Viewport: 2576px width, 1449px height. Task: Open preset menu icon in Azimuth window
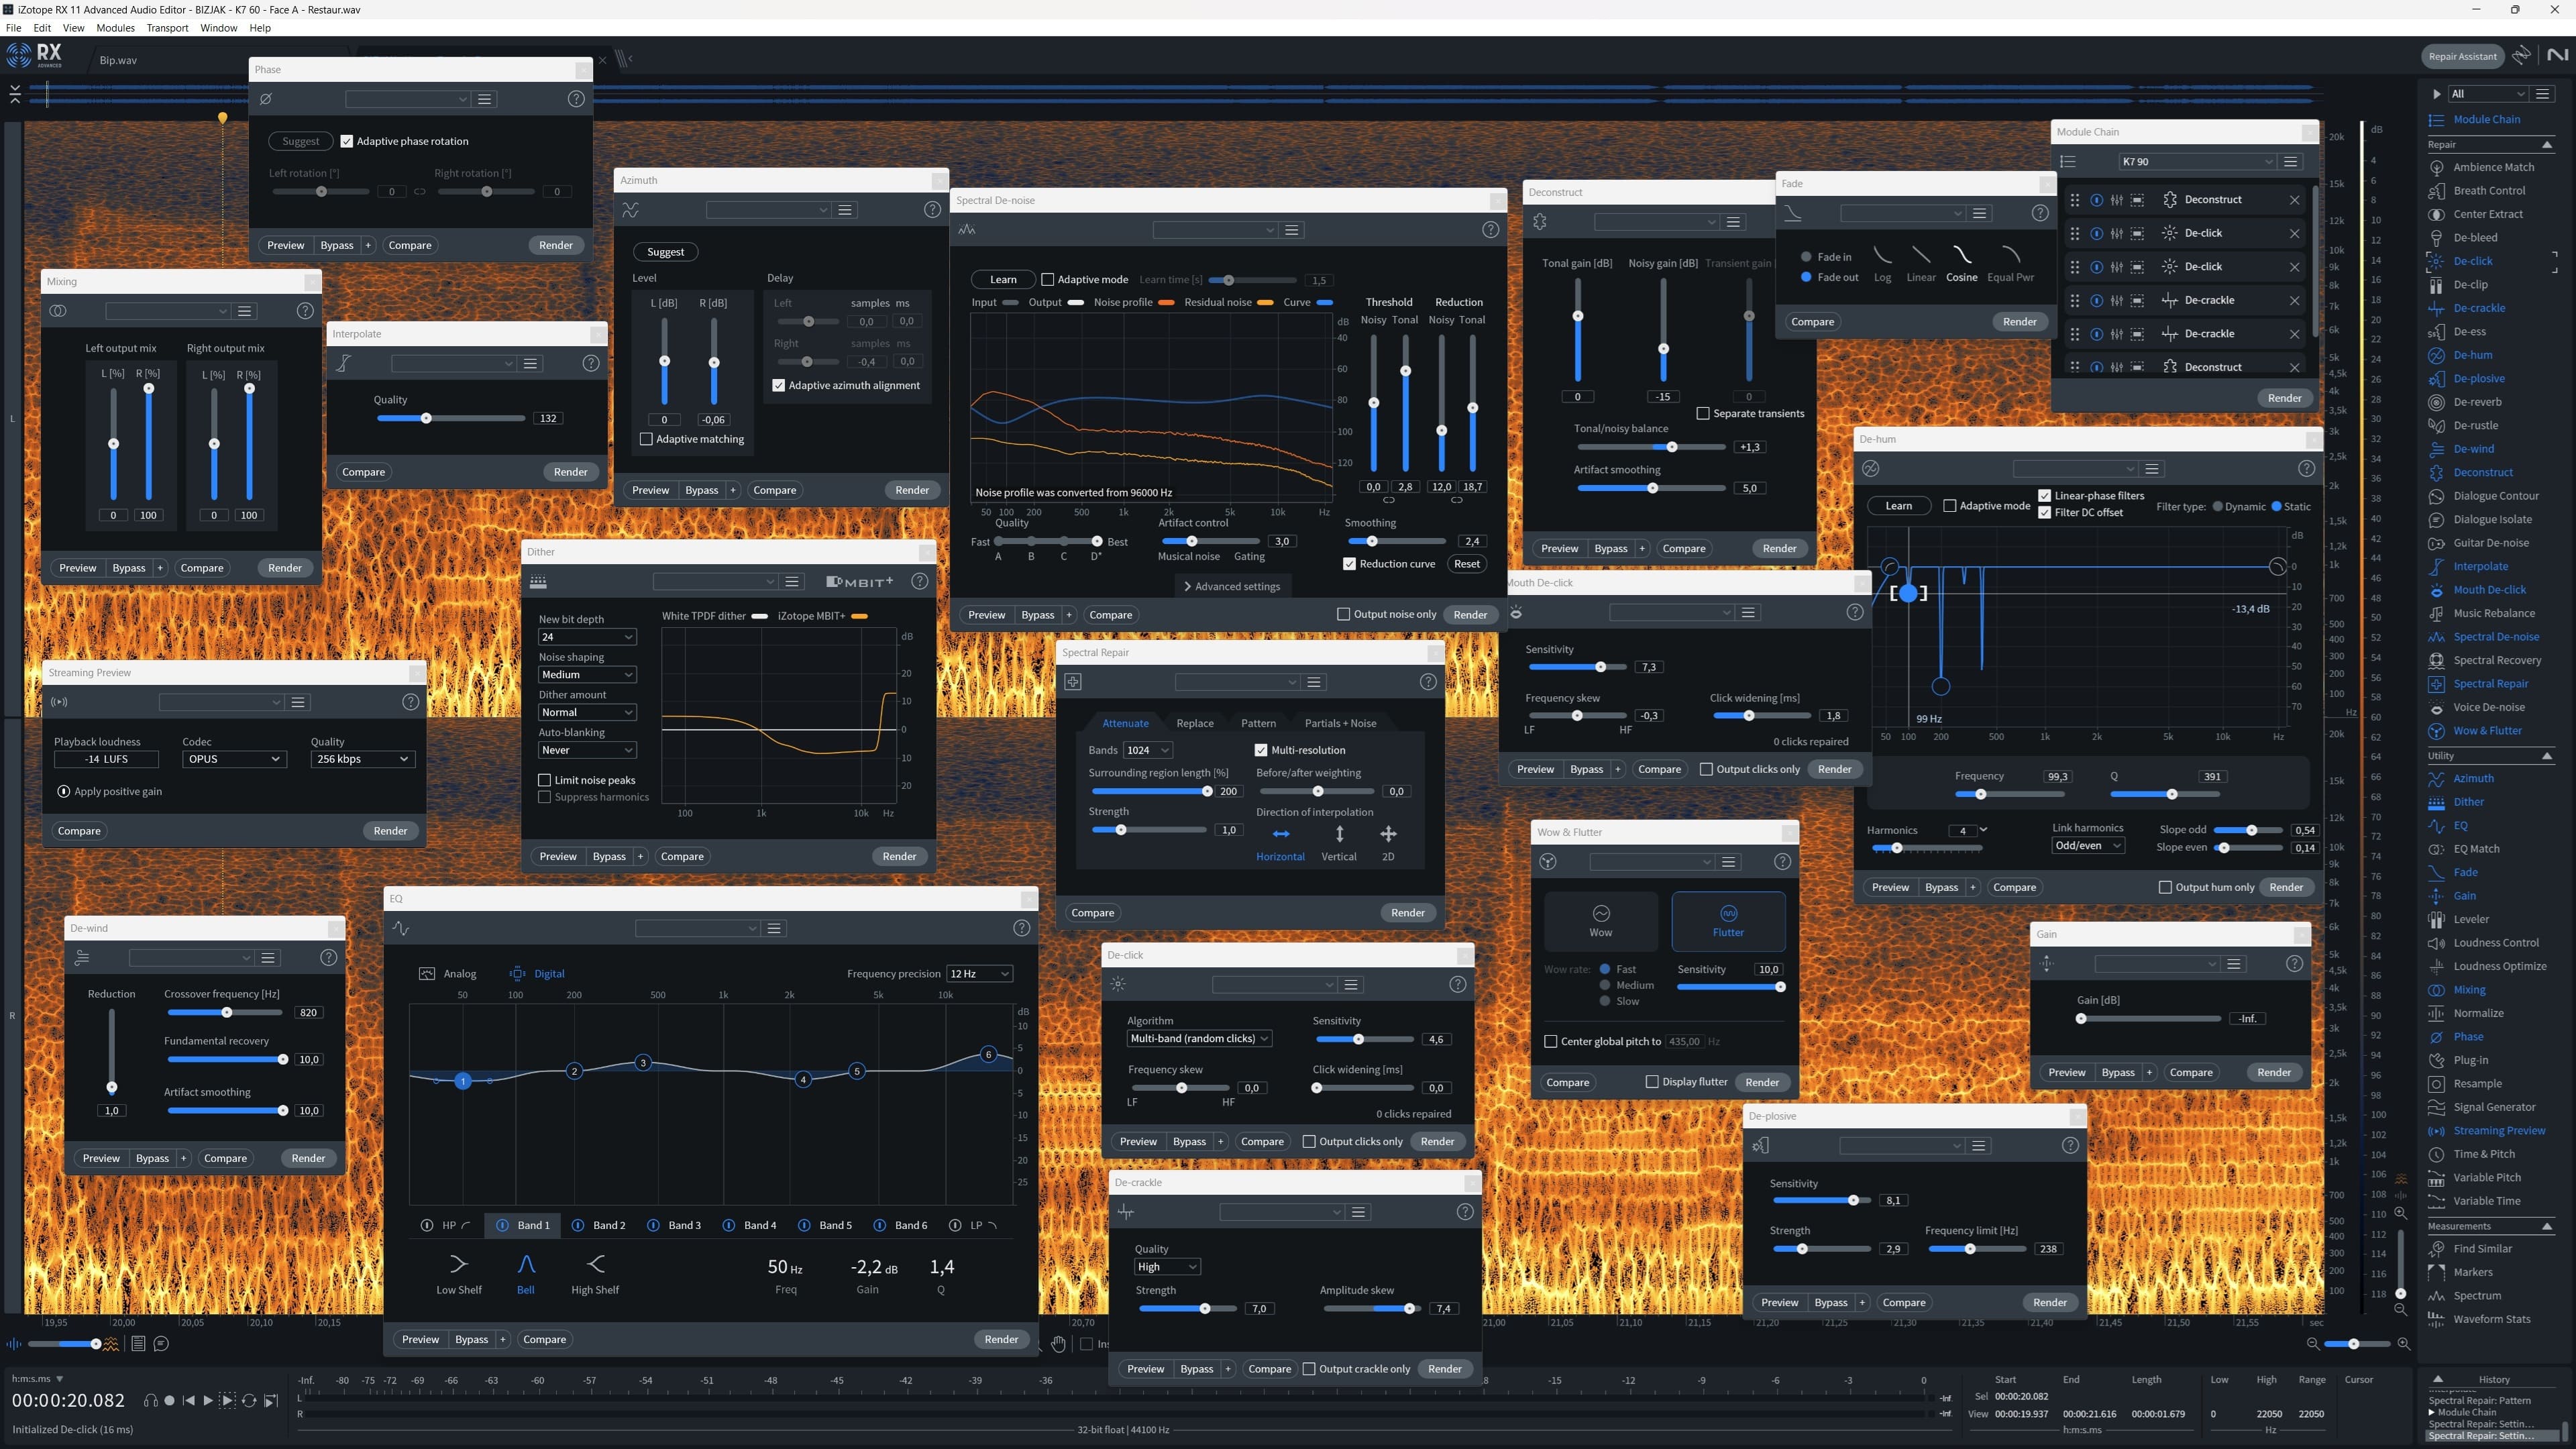click(x=845, y=210)
